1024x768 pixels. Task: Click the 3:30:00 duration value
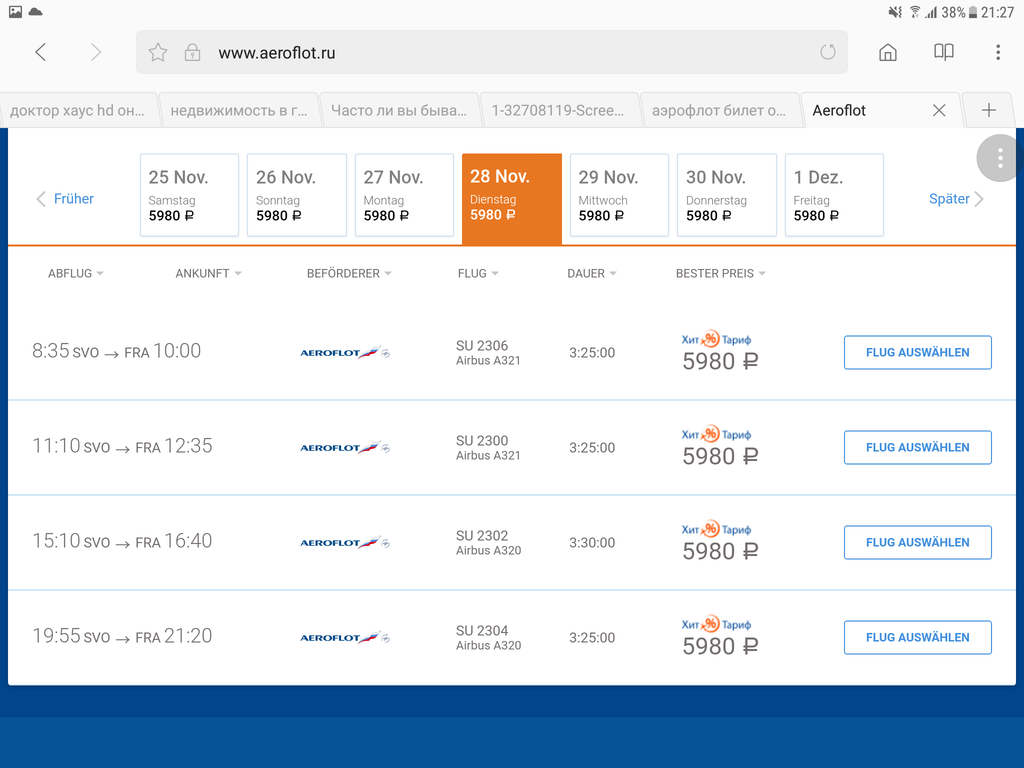(x=592, y=543)
